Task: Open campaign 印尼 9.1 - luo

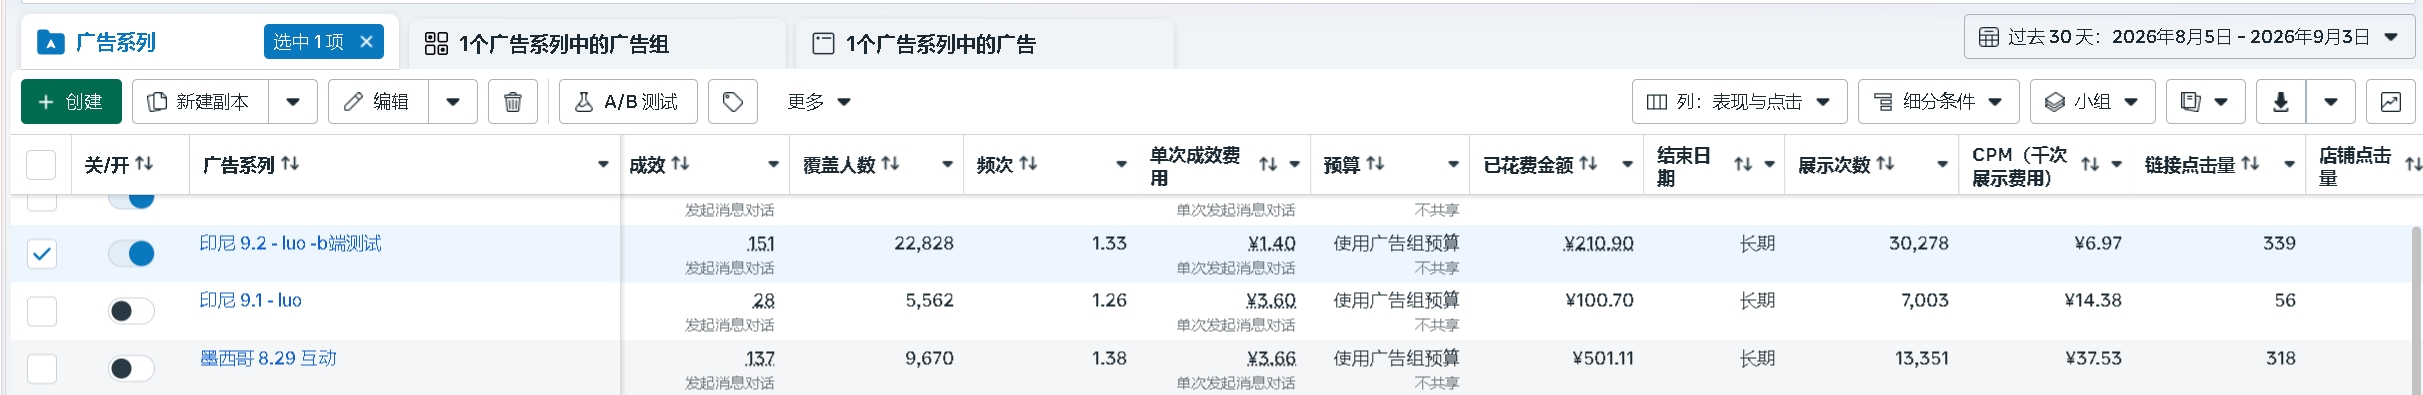Action: tap(250, 300)
